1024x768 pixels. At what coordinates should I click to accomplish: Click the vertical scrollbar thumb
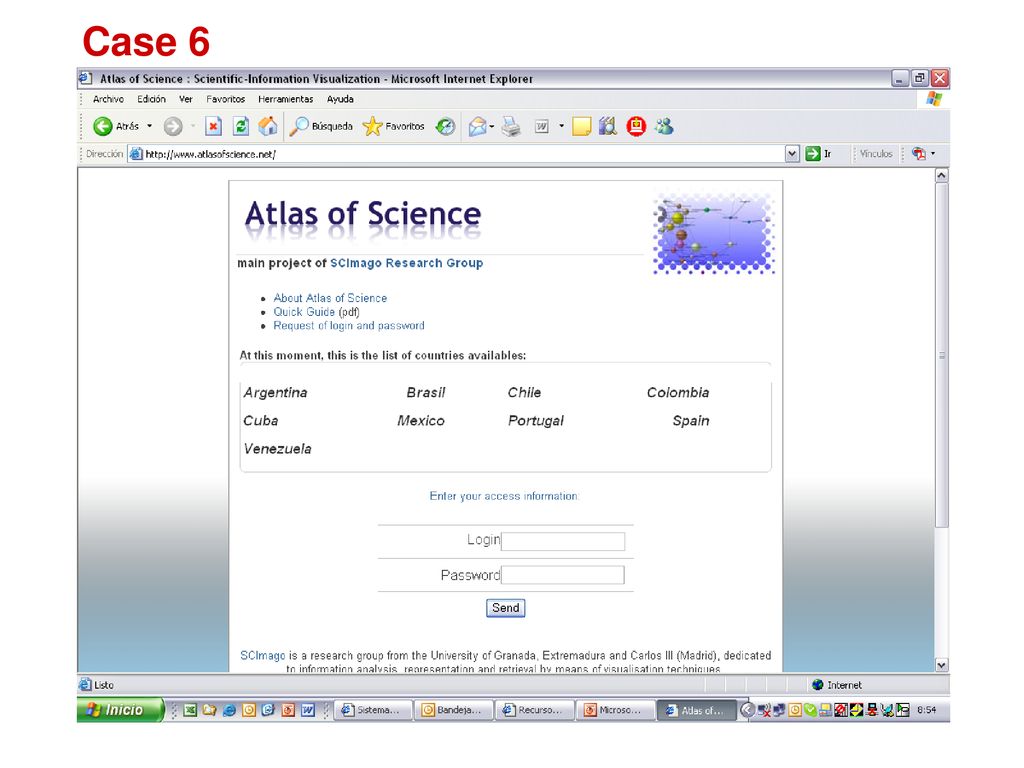point(941,355)
